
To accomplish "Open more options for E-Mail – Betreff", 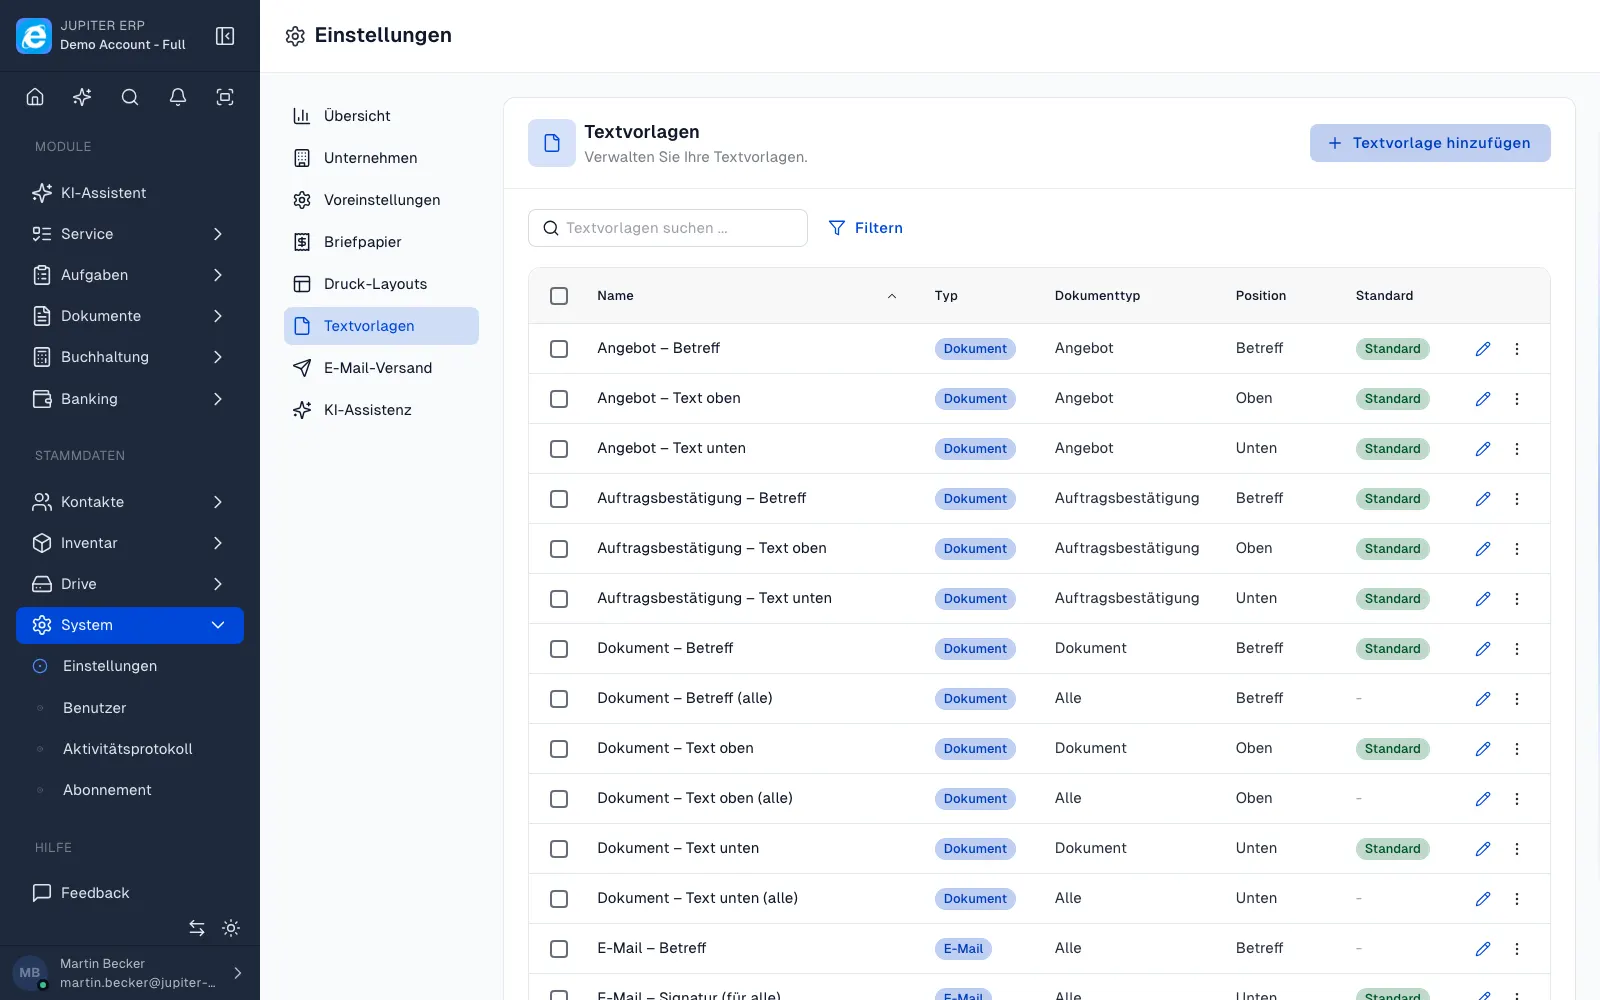I will [x=1517, y=949].
